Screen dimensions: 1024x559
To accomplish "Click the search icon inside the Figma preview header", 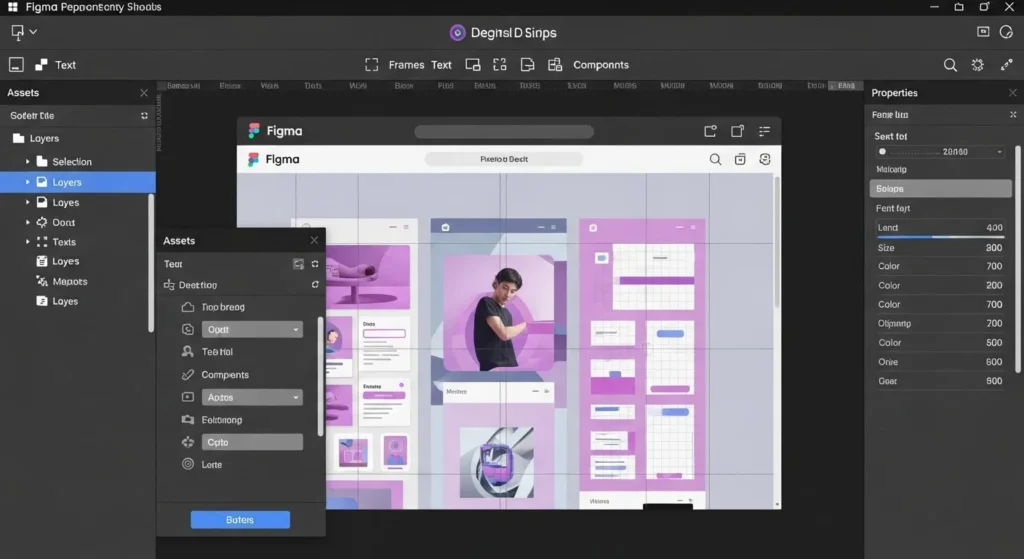I will pyautogui.click(x=715, y=159).
